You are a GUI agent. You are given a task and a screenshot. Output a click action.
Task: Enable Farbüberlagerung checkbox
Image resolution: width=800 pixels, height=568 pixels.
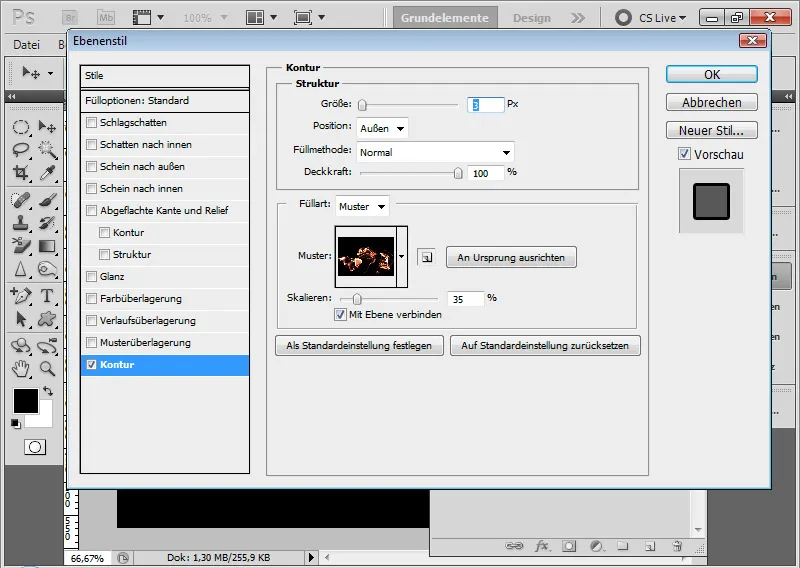coord(91,299)
